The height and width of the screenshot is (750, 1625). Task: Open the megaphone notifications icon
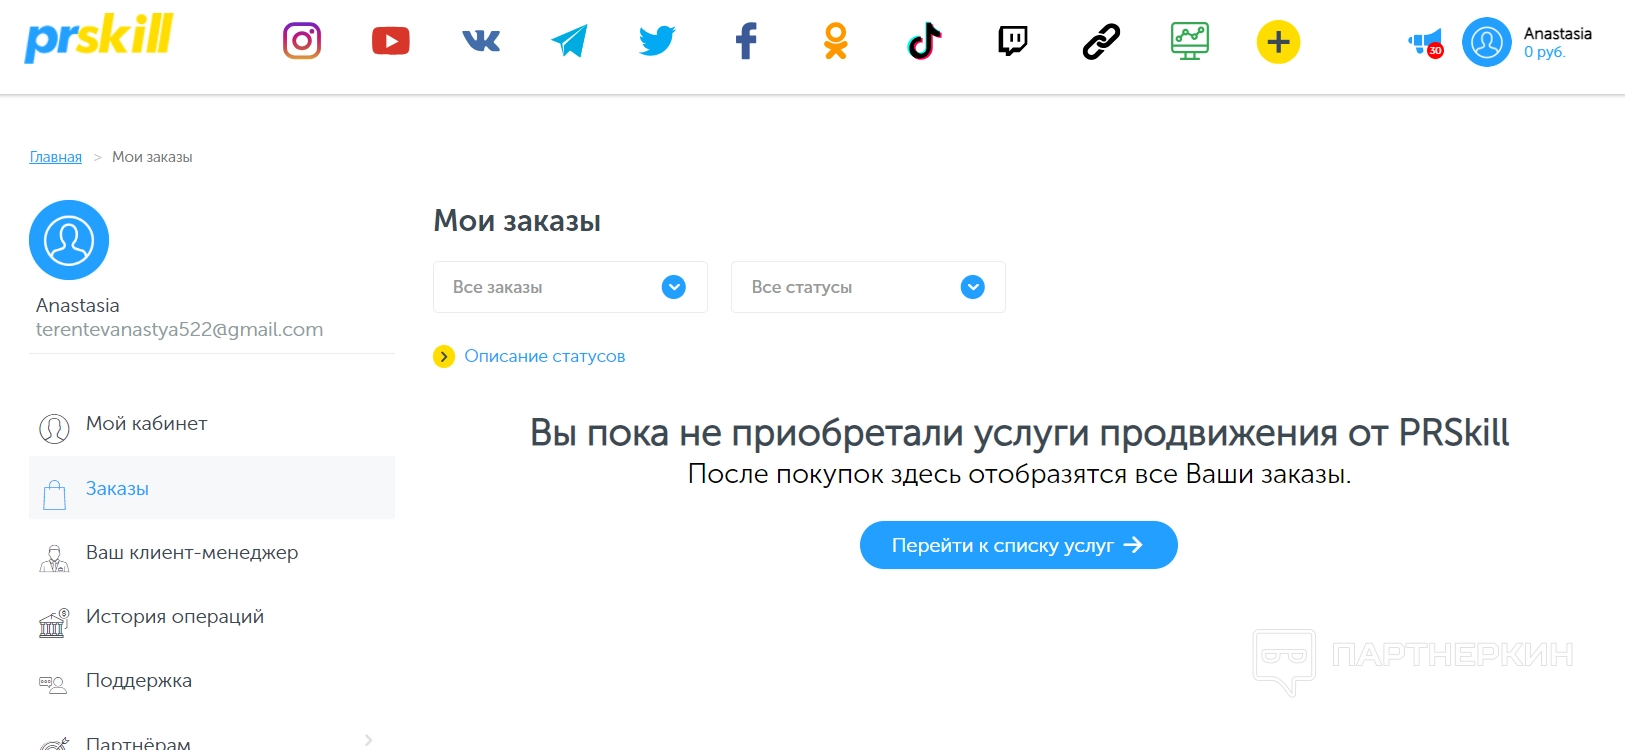pos(1425,43)
